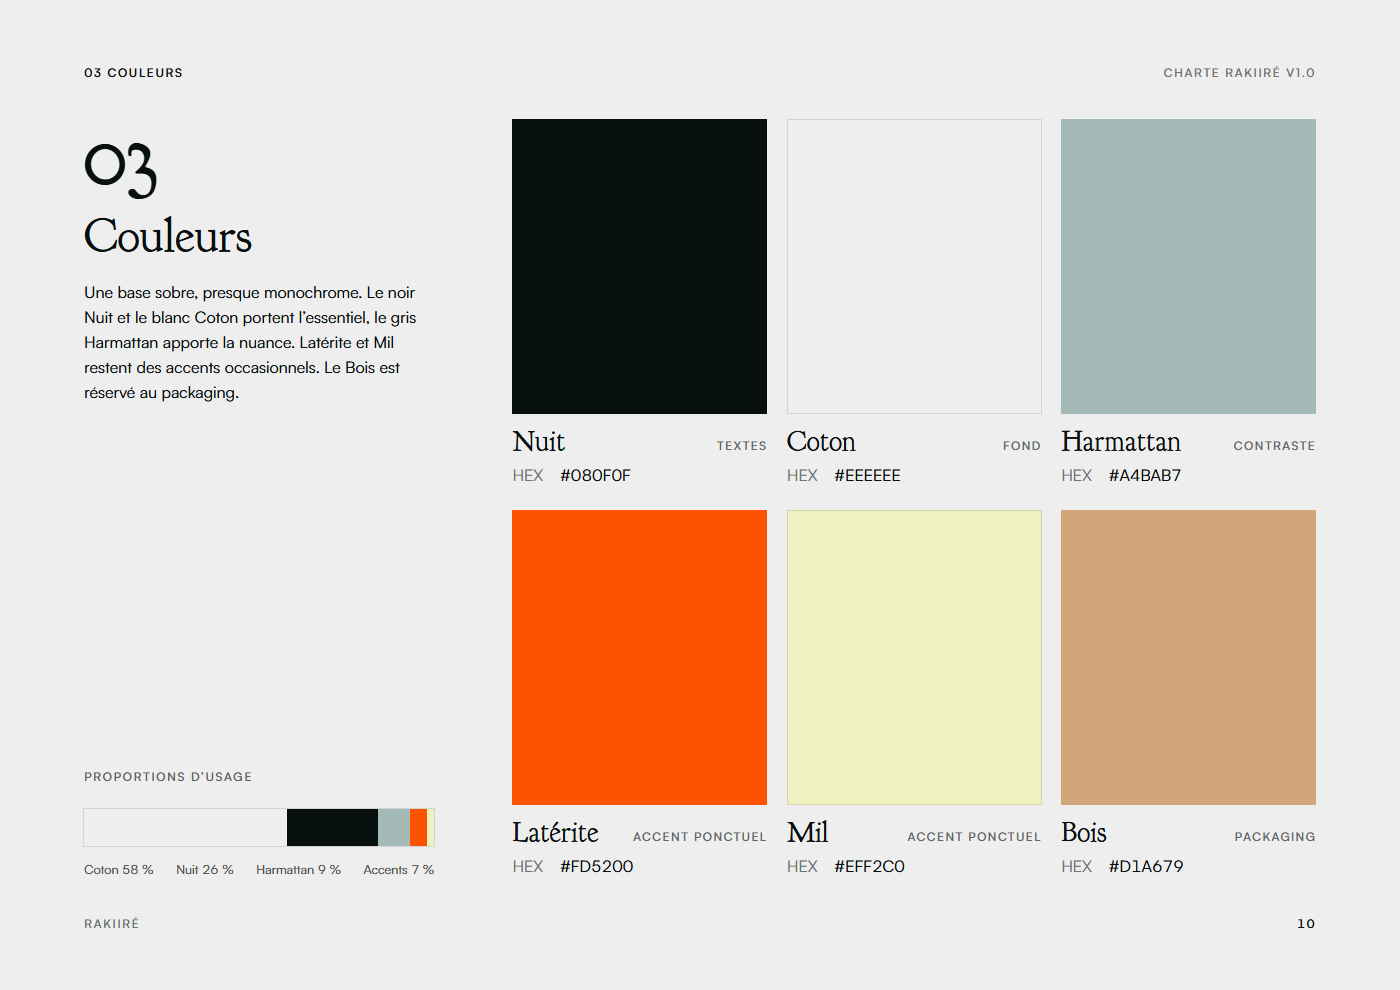Viewport: 1400px width, 990px height.
Task: Click the intro paragraph starting 'Une base sobre'
Action: coord(250,343)
